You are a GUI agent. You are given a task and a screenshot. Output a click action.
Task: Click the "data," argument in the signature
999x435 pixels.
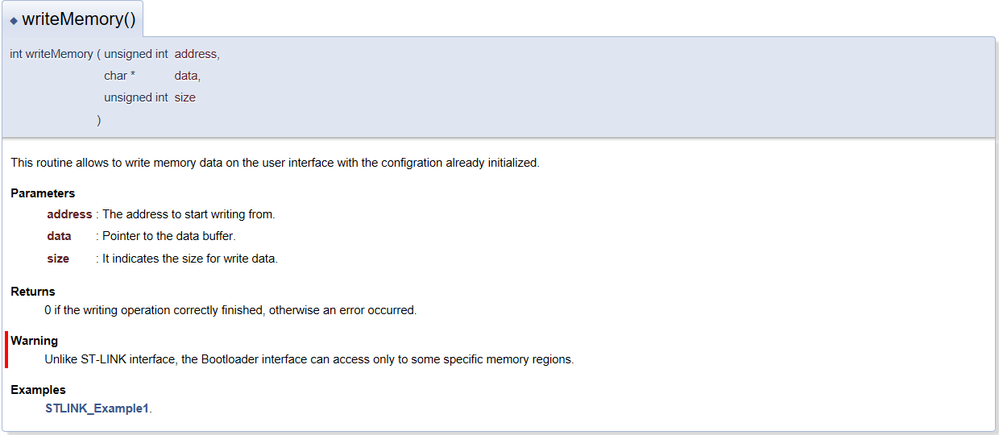[188, 76]
